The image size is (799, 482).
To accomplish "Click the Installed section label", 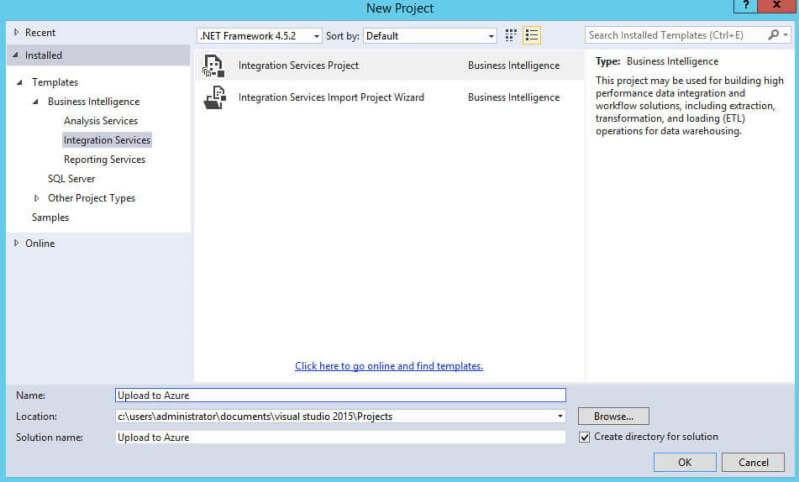I will point(44,55).
